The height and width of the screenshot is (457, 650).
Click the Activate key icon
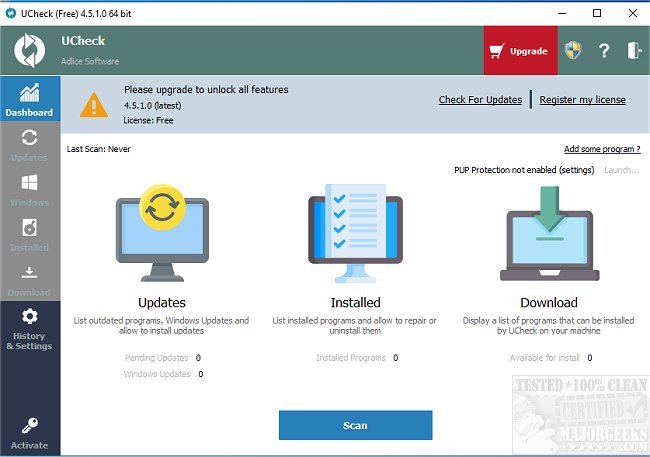click(29, 433)
